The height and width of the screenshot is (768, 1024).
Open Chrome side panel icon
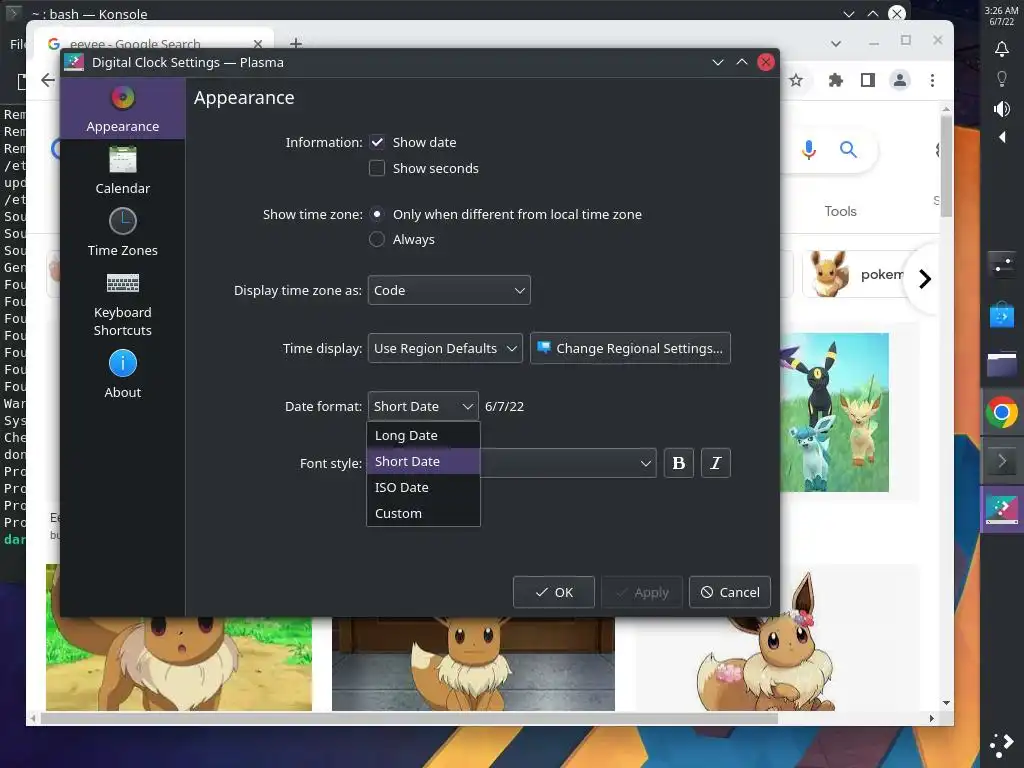coord(867,80)
